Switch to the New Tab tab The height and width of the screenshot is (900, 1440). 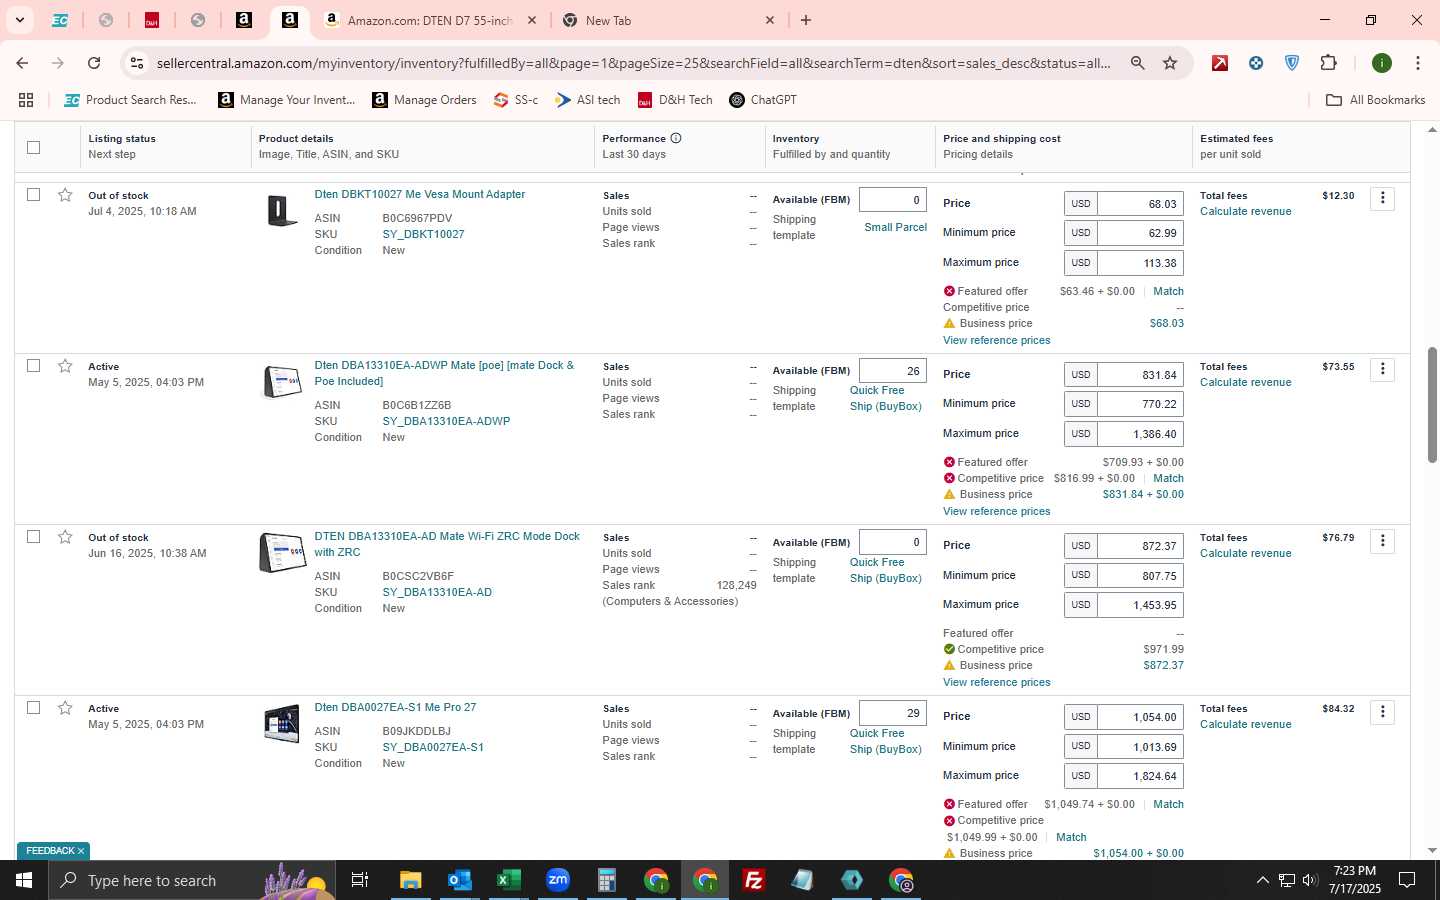click(x=668, y=20)
